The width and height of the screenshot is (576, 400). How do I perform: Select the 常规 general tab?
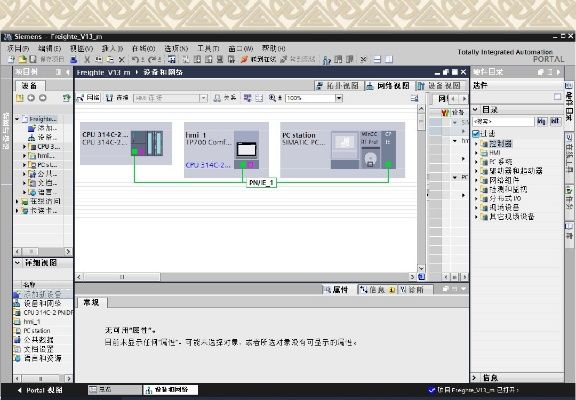click(x=92, y=303)
